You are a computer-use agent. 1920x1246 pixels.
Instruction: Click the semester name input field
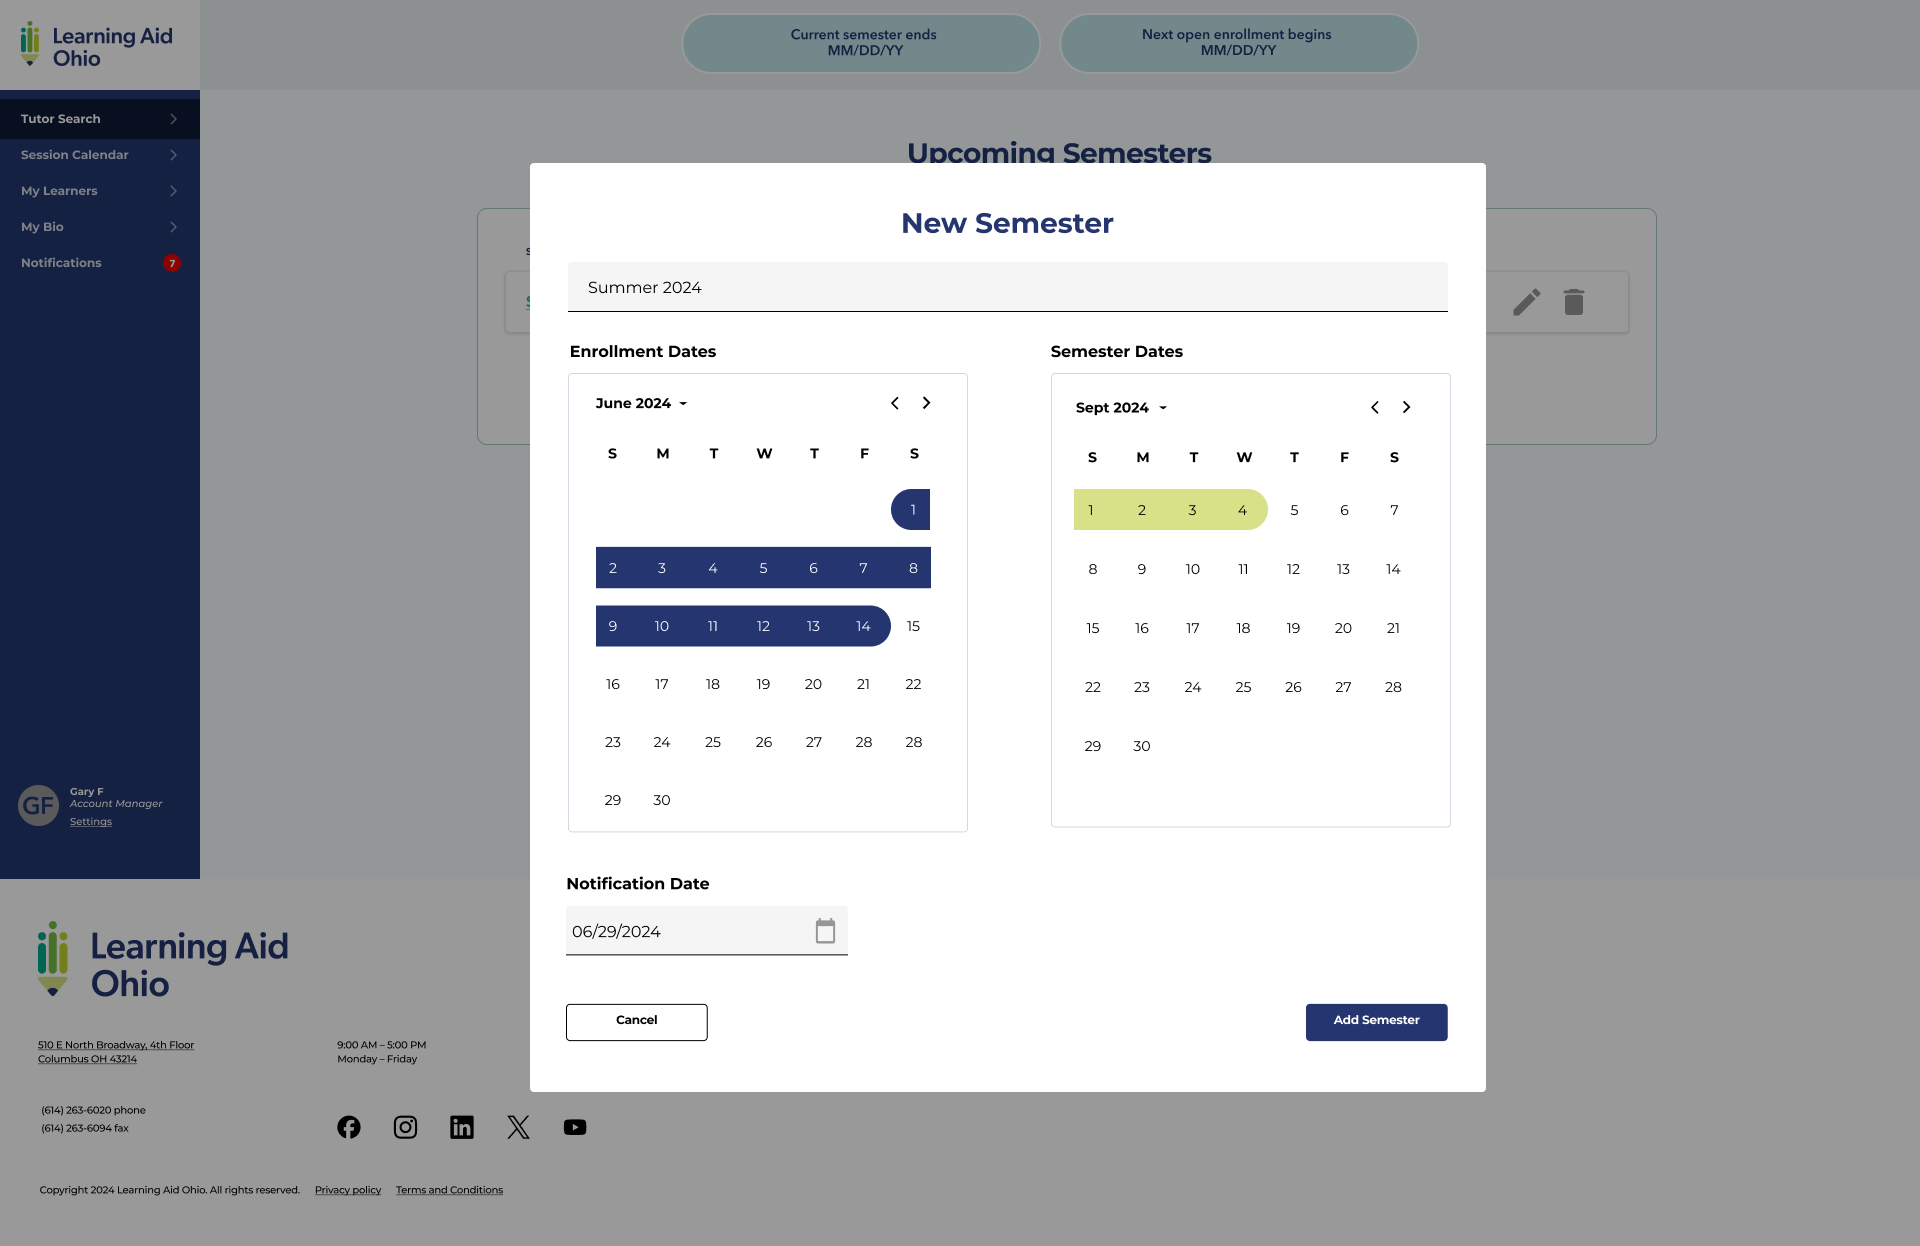(1007, 287)
